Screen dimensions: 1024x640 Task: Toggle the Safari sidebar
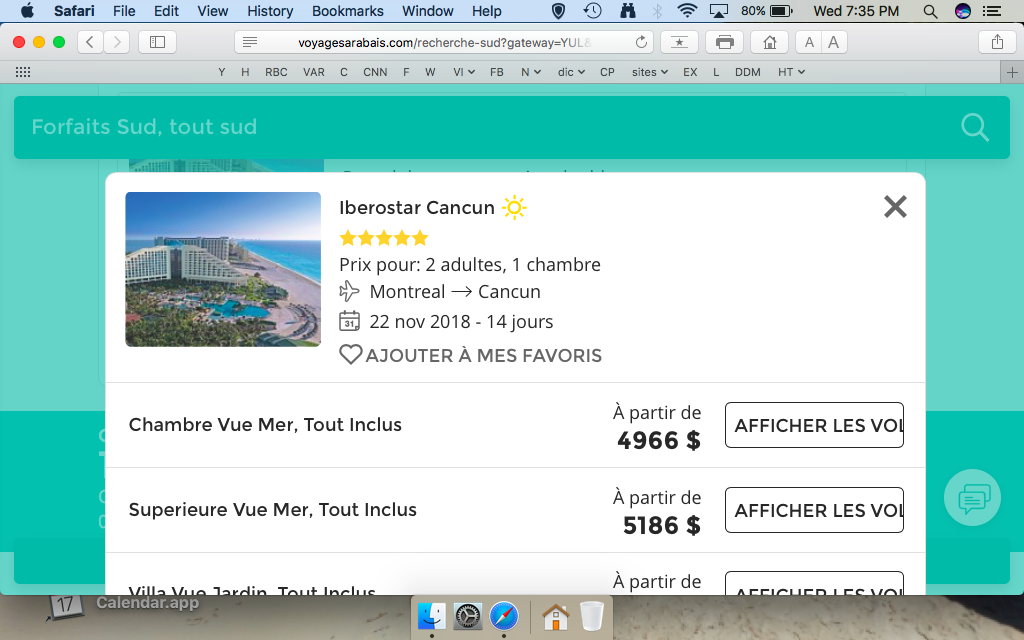157,42
